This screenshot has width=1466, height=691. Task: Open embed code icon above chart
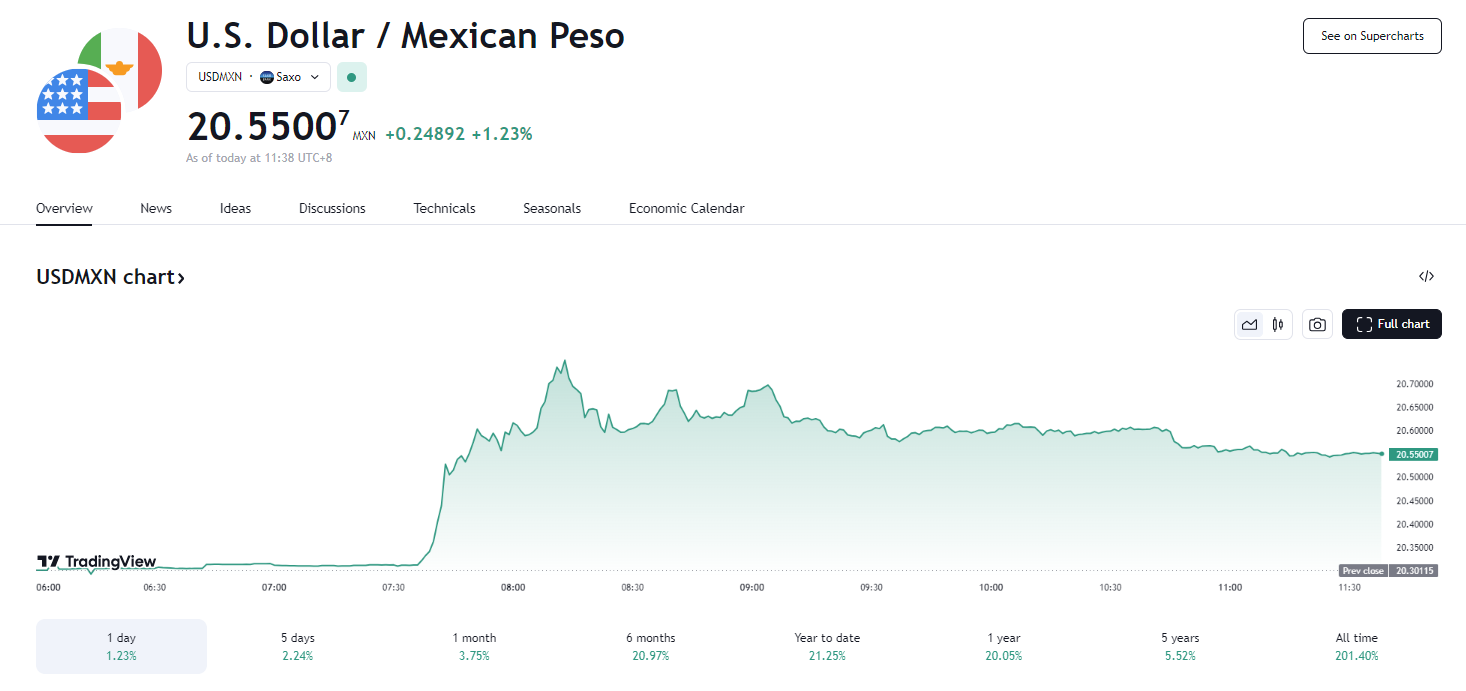(x=1427, y=276)
